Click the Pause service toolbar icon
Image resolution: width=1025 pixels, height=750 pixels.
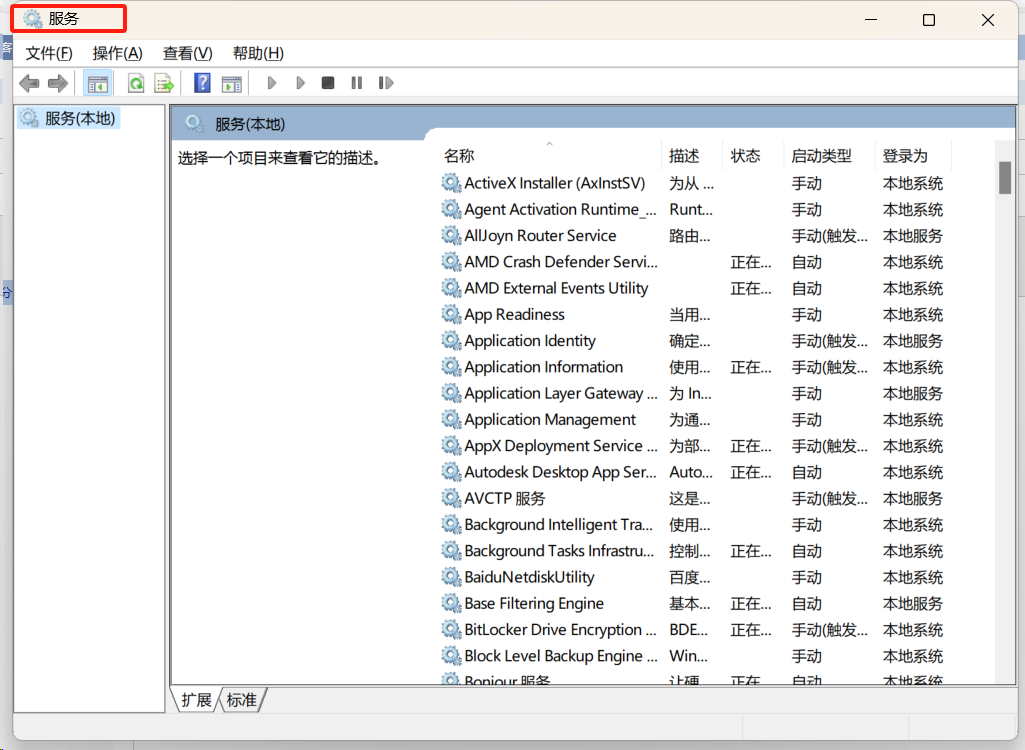point(356,83)
